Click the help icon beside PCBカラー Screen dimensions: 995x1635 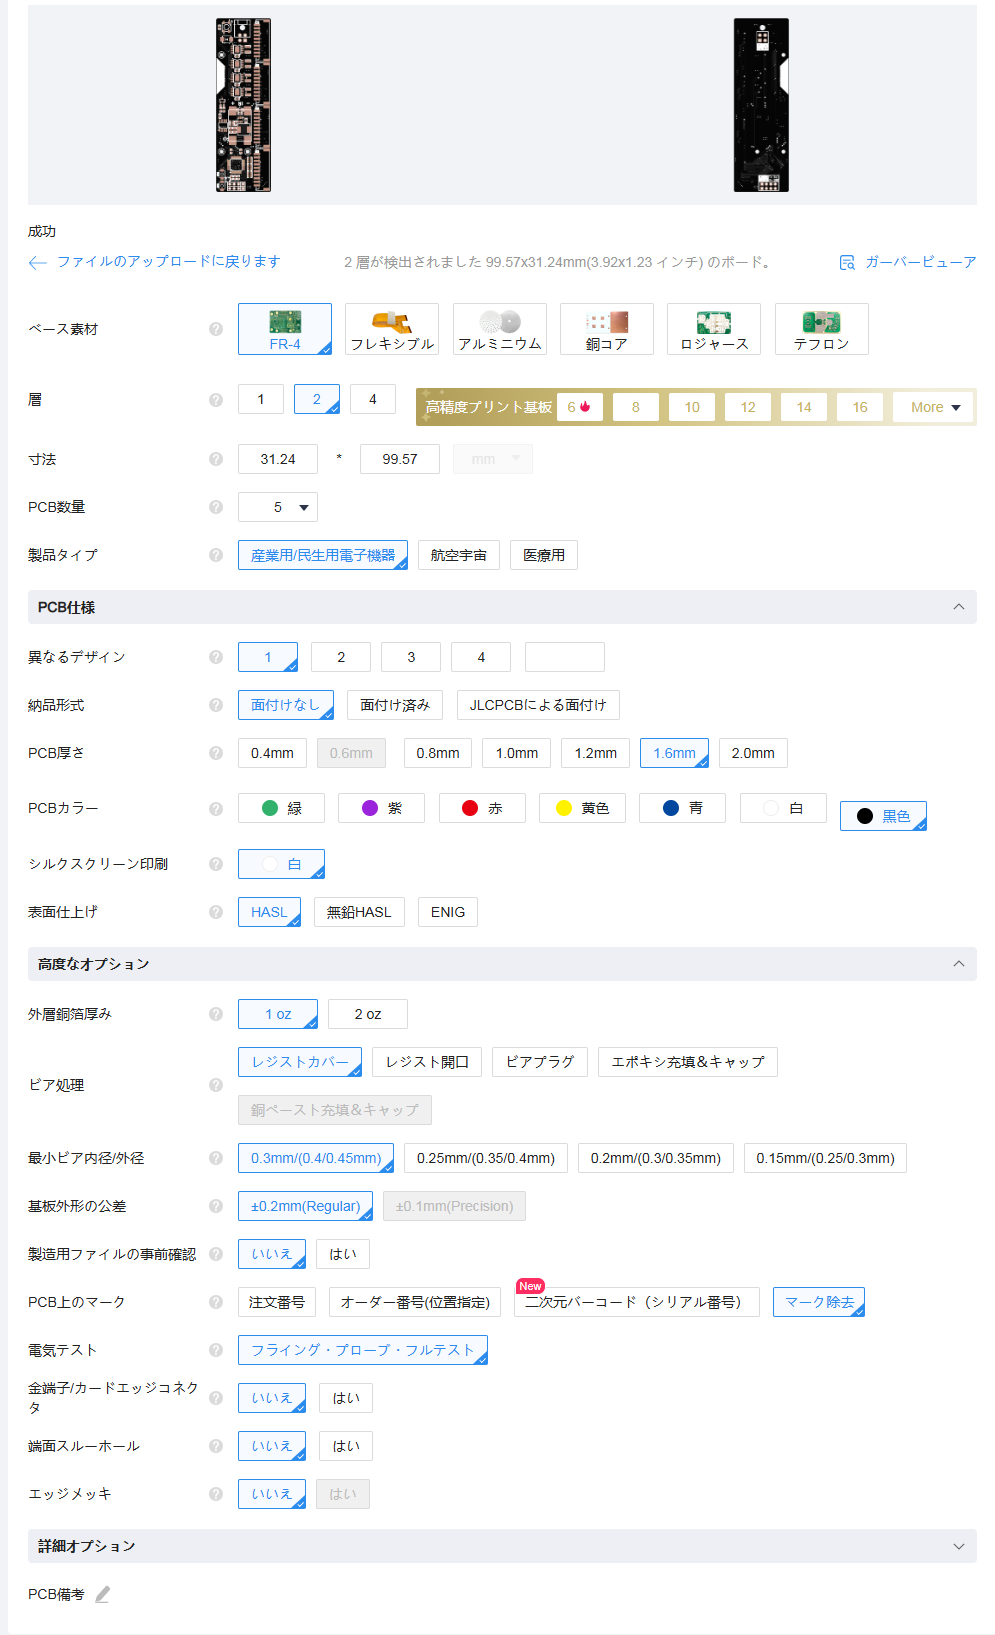[x=216, y=808]
